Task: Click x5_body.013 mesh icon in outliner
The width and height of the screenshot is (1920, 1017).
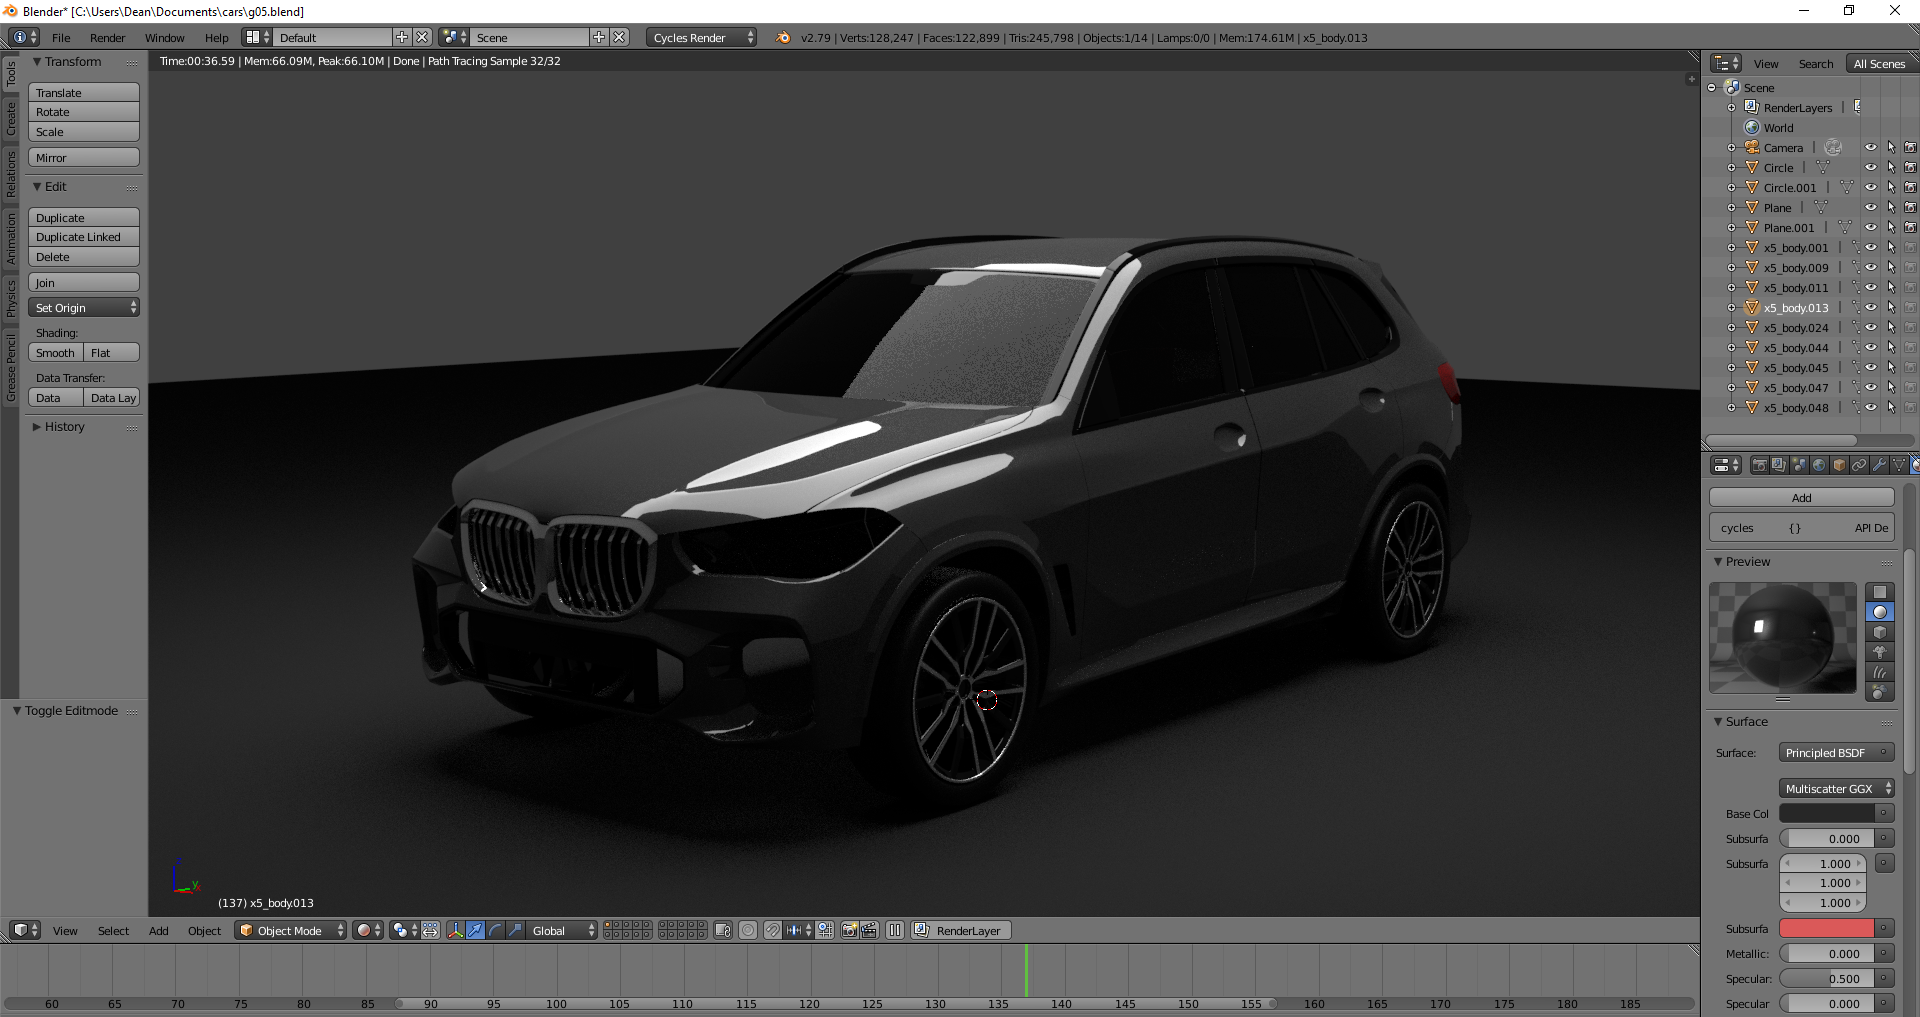Action: coord(1752,307)
